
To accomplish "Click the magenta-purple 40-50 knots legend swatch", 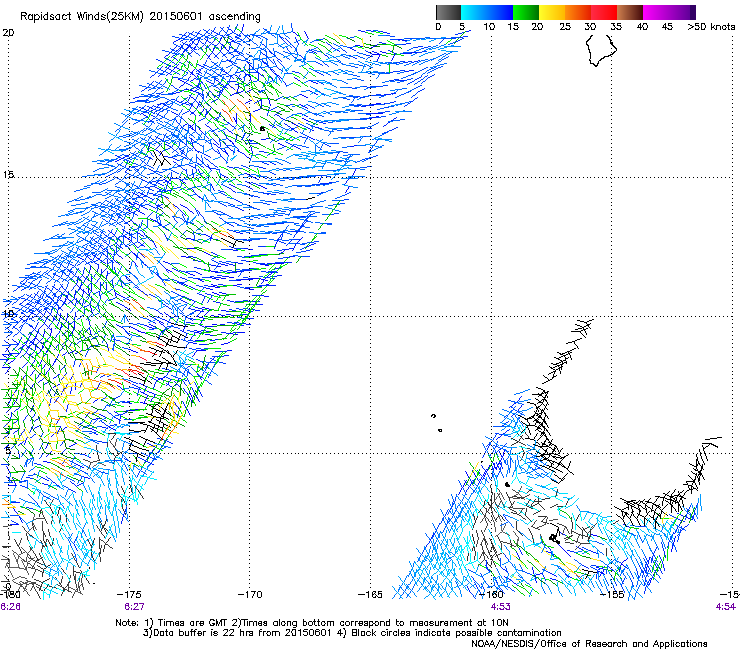I will tap(669, 12).
